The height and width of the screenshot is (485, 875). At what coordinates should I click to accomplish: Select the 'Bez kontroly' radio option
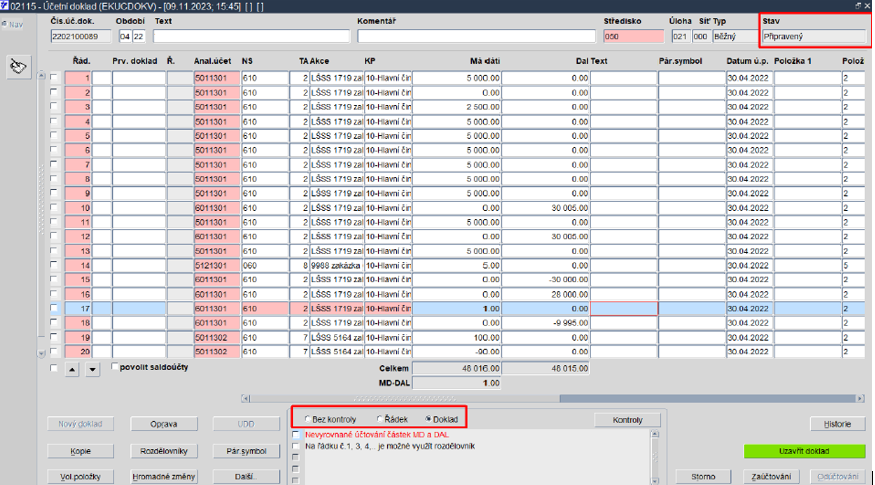[x=307, y=419]
